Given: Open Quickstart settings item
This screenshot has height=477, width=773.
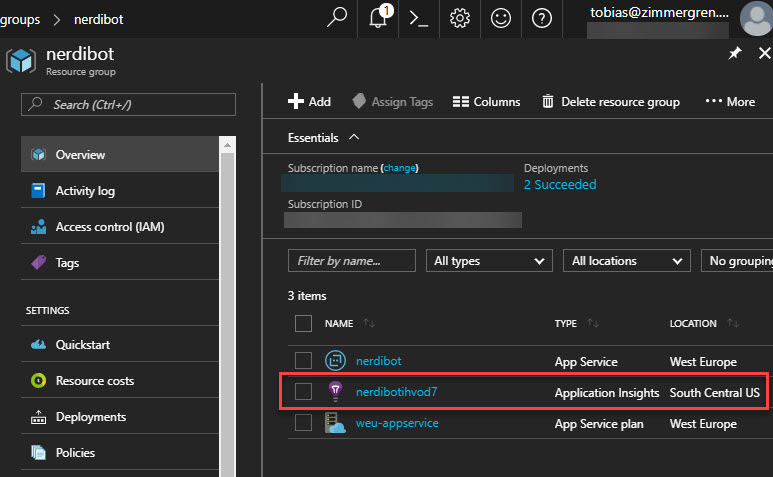Looking at the screenshot, I should (120, 344).
